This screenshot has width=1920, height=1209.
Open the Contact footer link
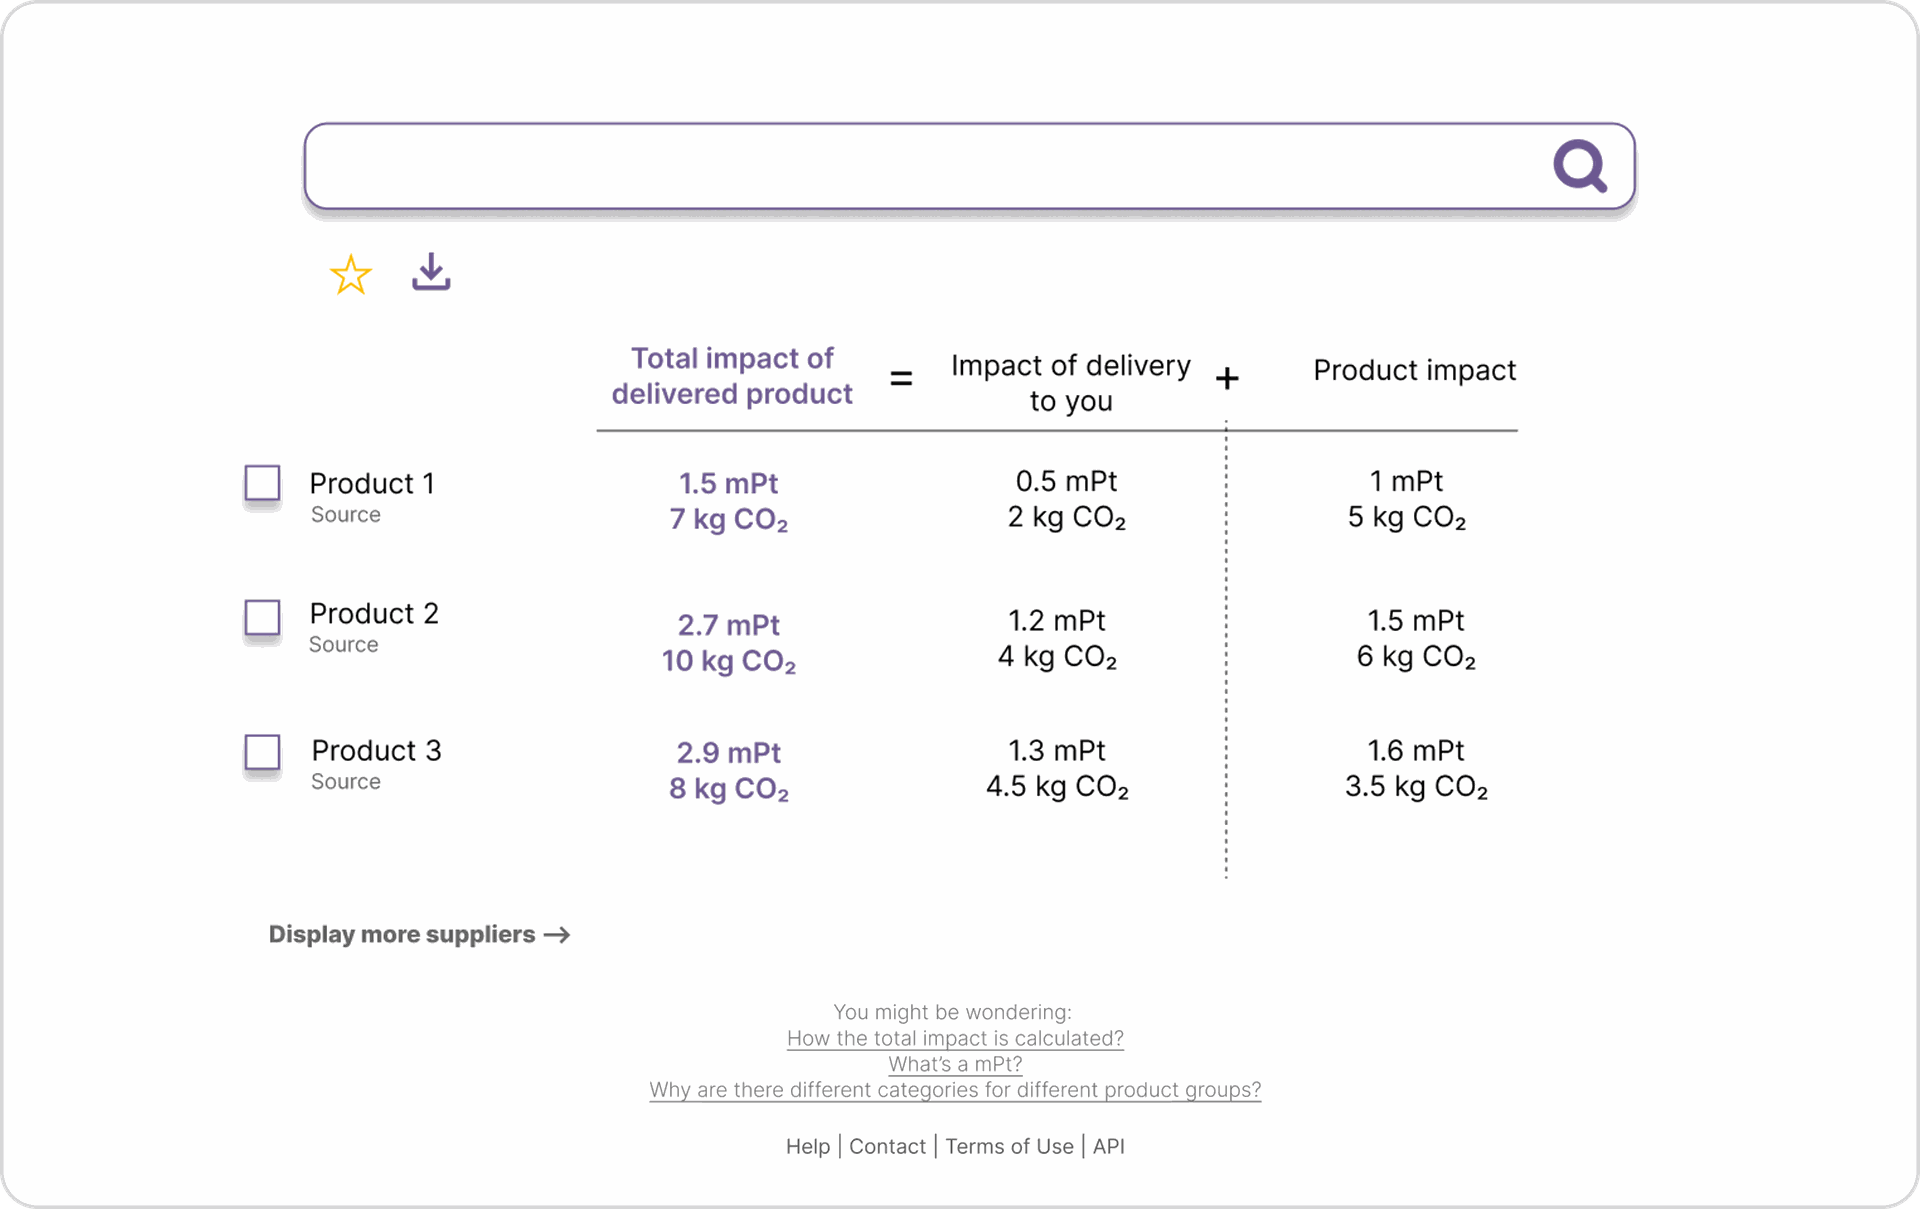pyautogui.click(x=887, y=1146)
